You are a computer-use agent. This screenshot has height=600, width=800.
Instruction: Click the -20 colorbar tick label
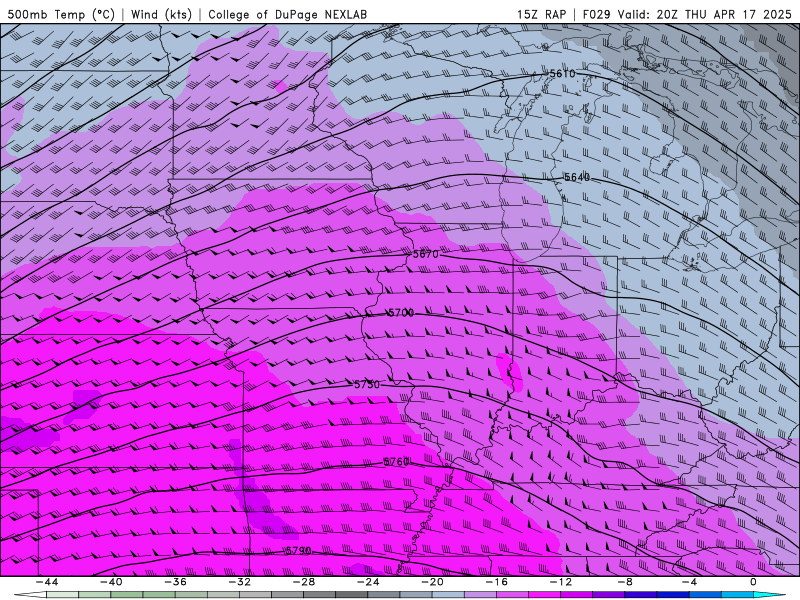tap(433, 582)
